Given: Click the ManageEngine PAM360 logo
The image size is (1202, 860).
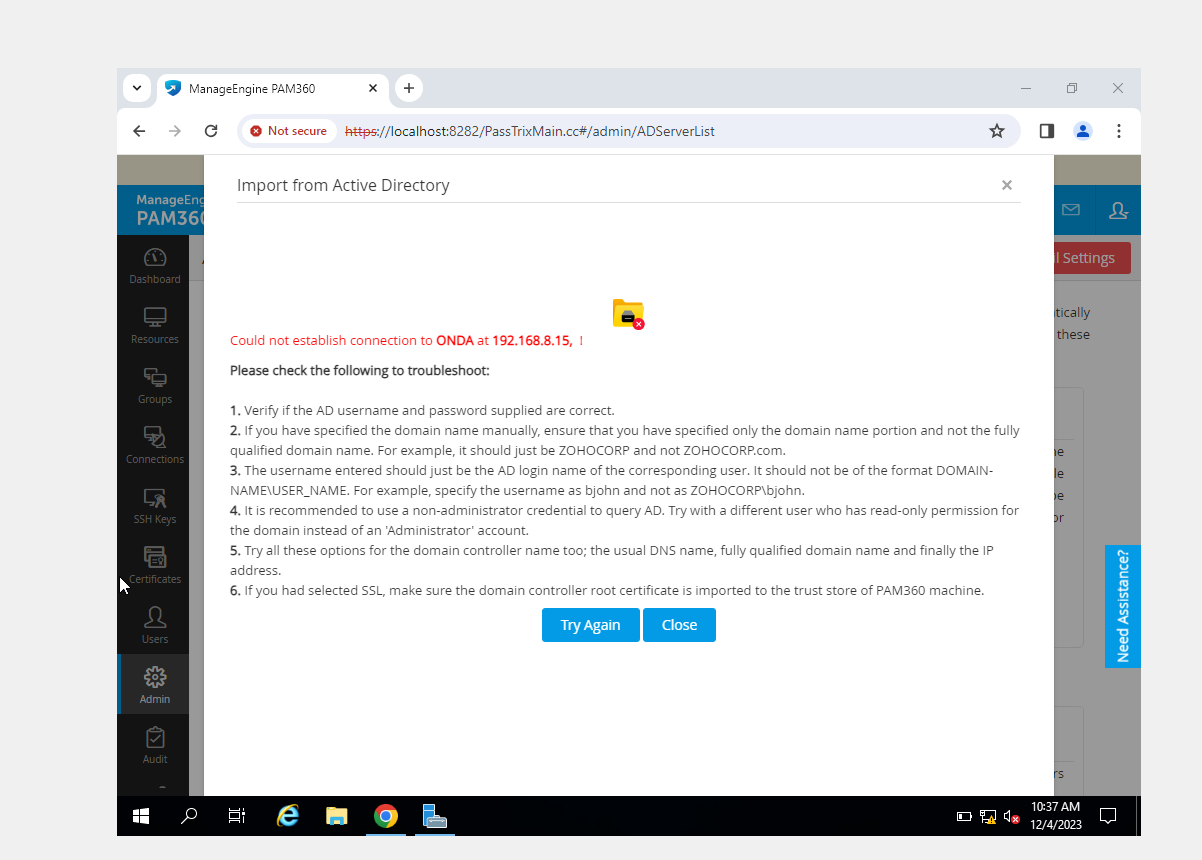Looking at the screenshot, I should [170, 210].
